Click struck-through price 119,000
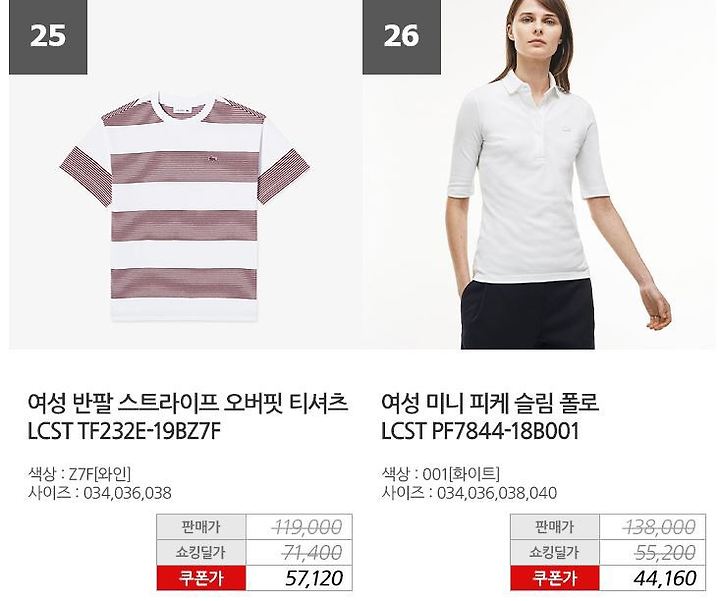The height and width of the screenshot is (601, 720). [x=307, y=527]
